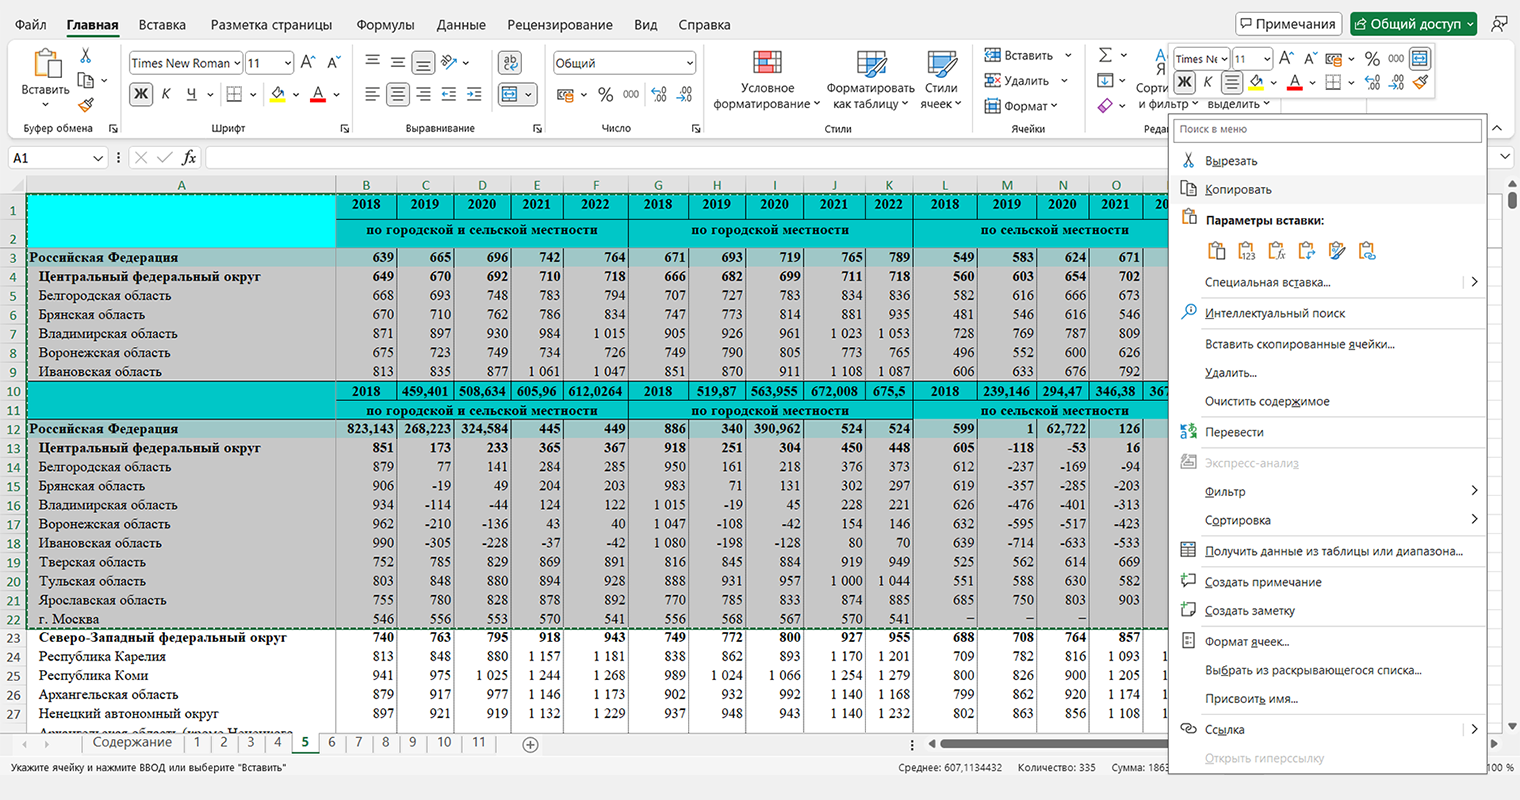This screenshot has height=800, width=1520.
Task: Click the ribbon's percent style icon
Action: tap(605, 94)
